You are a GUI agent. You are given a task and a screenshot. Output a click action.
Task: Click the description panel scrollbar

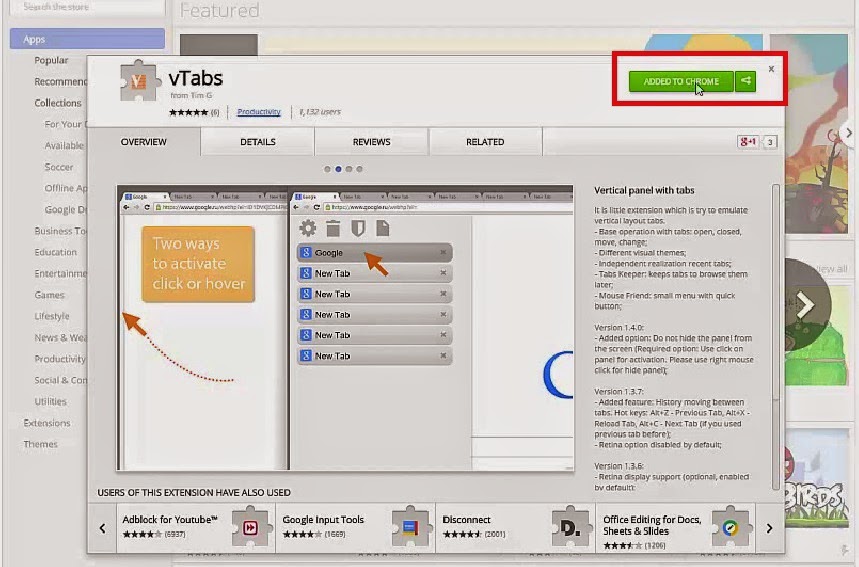click(776, 337)
